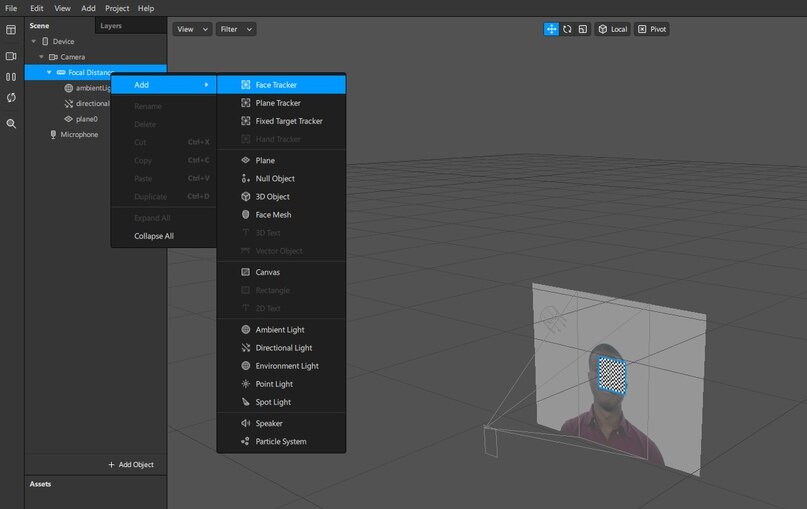Image resolution: width=807 pixels, height=509 pixels.
Task: Click the video camera icon in left sidebar
Action: click(11, 56)
